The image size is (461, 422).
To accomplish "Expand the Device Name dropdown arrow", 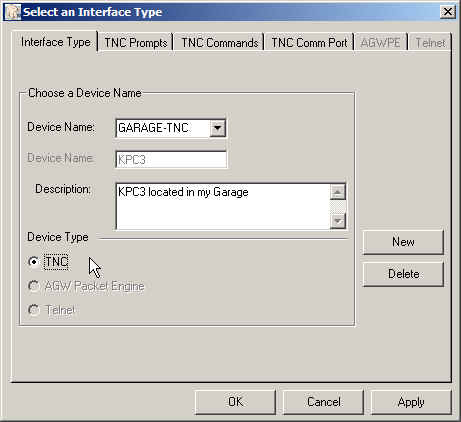I will pyautogui.click(x=217, y=128).
